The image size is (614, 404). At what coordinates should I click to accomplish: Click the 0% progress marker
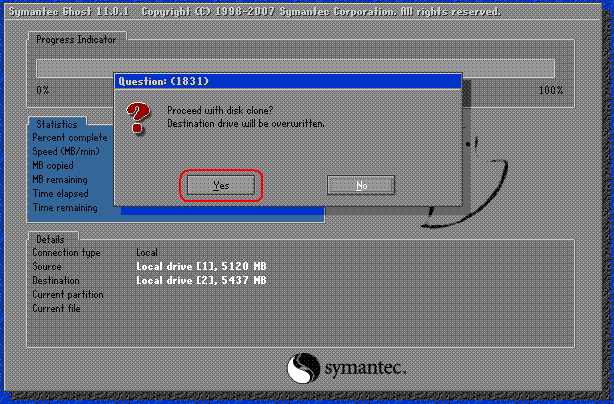tap(43, 90)
